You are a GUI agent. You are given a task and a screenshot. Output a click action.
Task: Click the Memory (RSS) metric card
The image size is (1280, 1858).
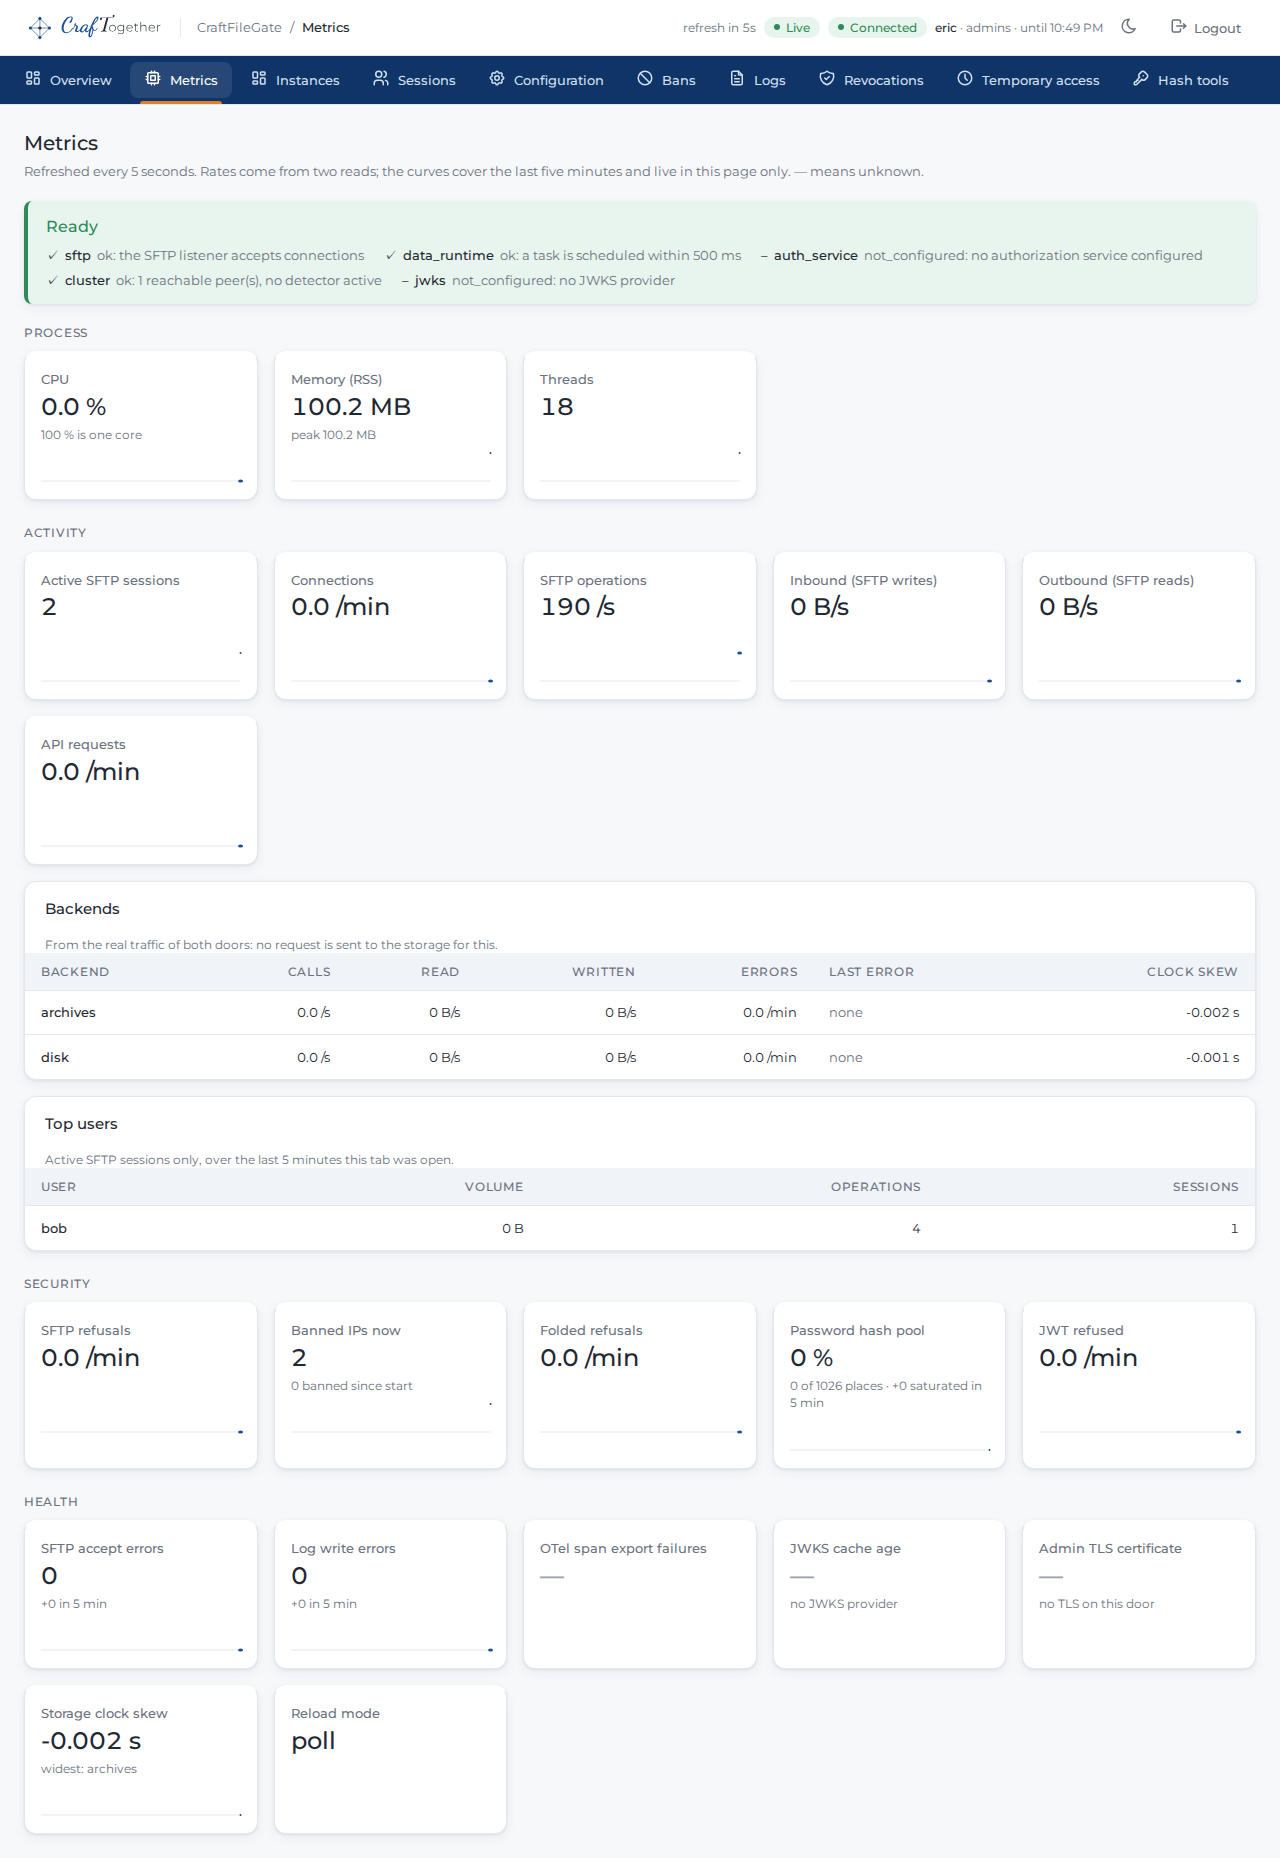point(390,425)
